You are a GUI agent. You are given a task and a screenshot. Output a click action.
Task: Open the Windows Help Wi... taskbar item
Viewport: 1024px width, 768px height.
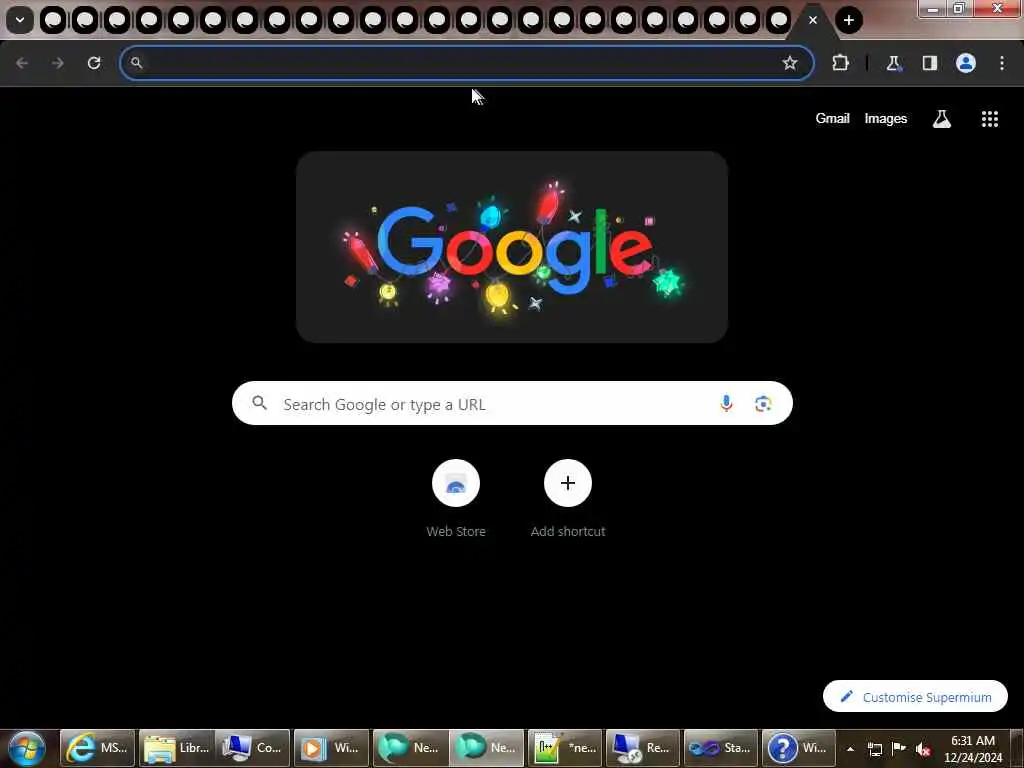[799, 748]
